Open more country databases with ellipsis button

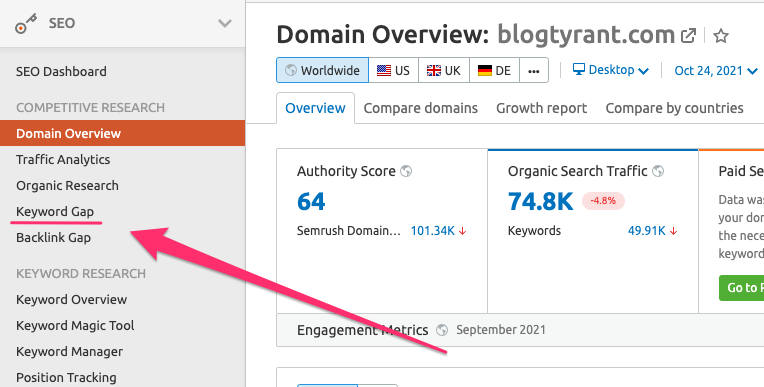click(534, 70)
